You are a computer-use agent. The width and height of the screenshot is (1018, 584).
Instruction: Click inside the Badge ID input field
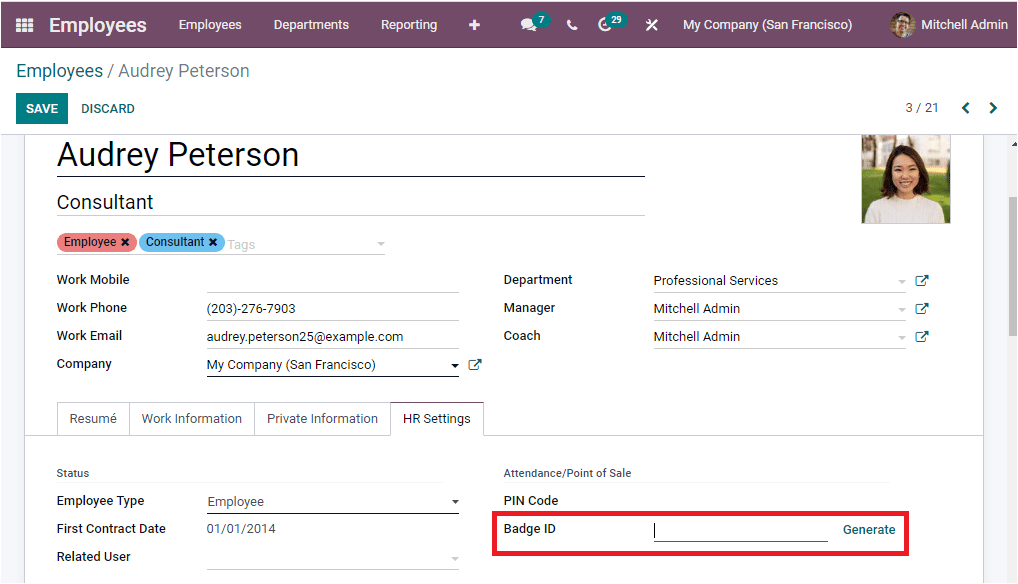[x=740, y=530]
